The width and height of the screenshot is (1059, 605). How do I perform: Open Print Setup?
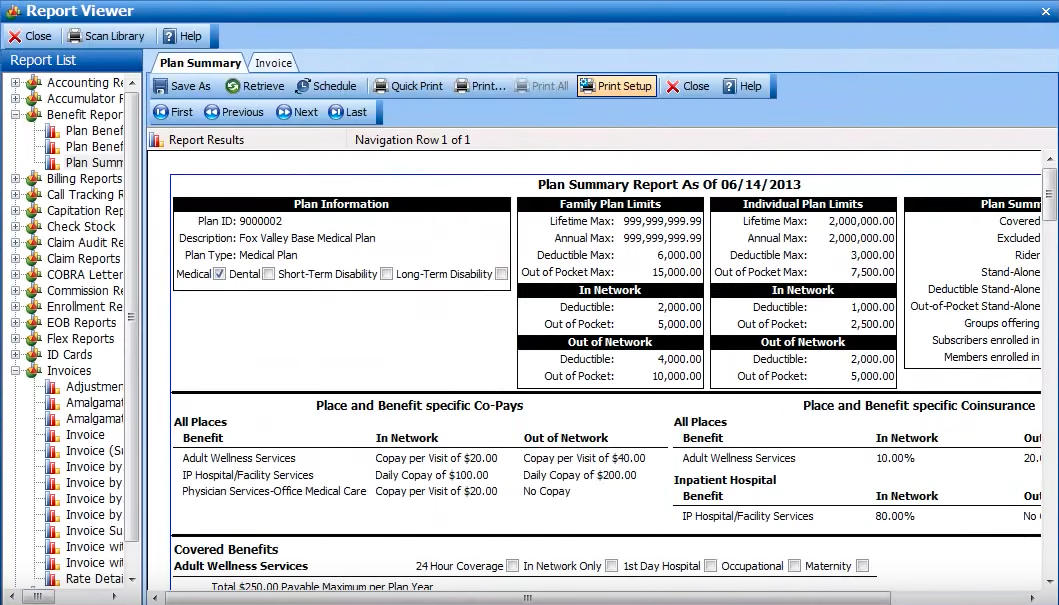coord(617,86)
